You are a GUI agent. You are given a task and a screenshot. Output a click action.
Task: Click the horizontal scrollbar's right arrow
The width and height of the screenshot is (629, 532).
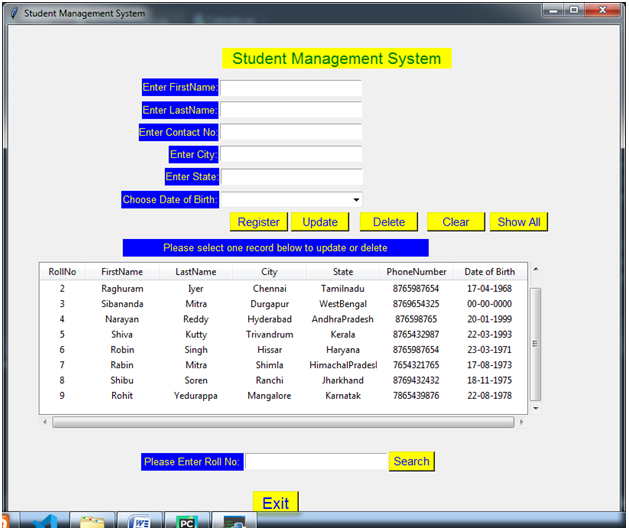(521, 422)
